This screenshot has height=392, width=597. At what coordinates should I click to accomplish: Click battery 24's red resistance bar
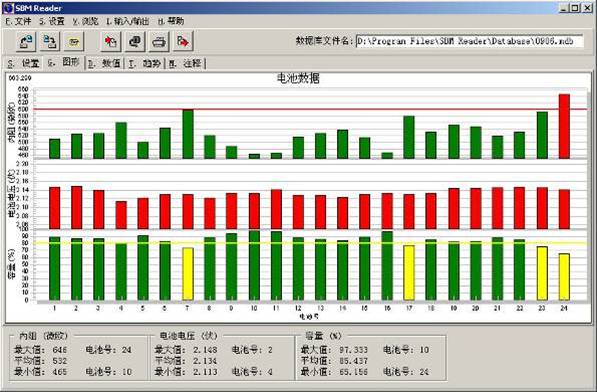(564, 126)
